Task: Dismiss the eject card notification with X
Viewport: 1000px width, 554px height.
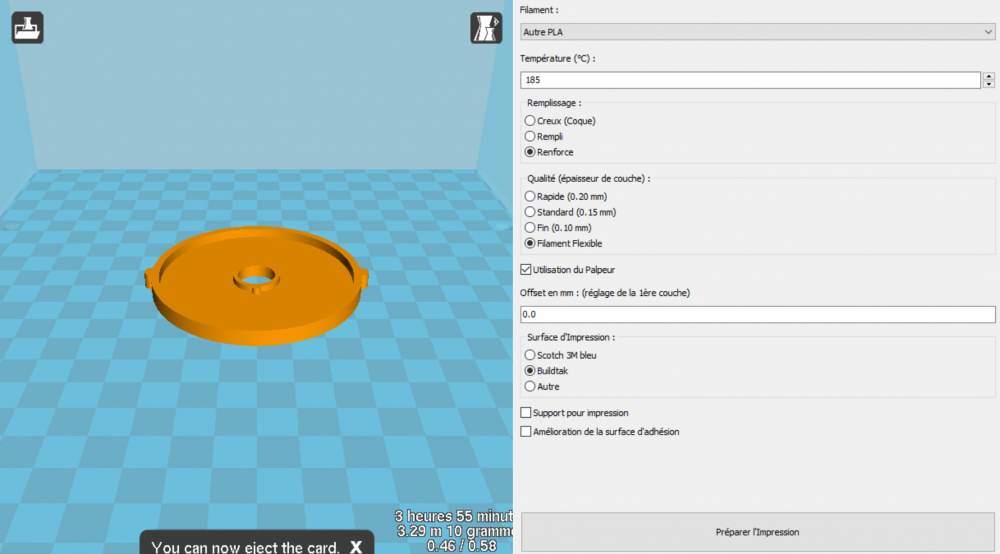Action: pyautogui.click(x=356, y=547)
